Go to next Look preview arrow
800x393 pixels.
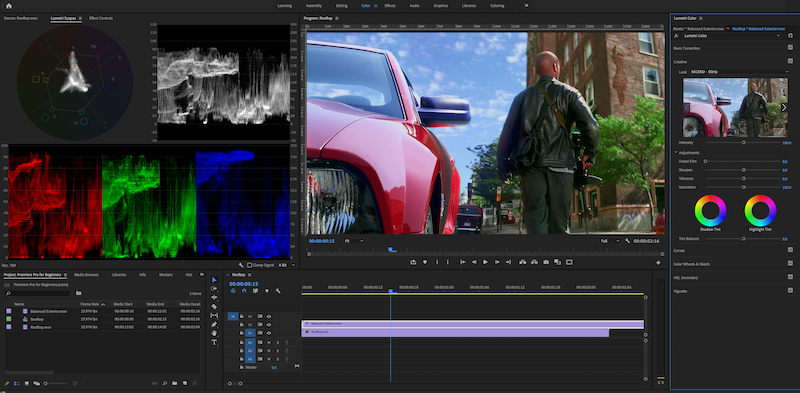(x=784, y=107)
